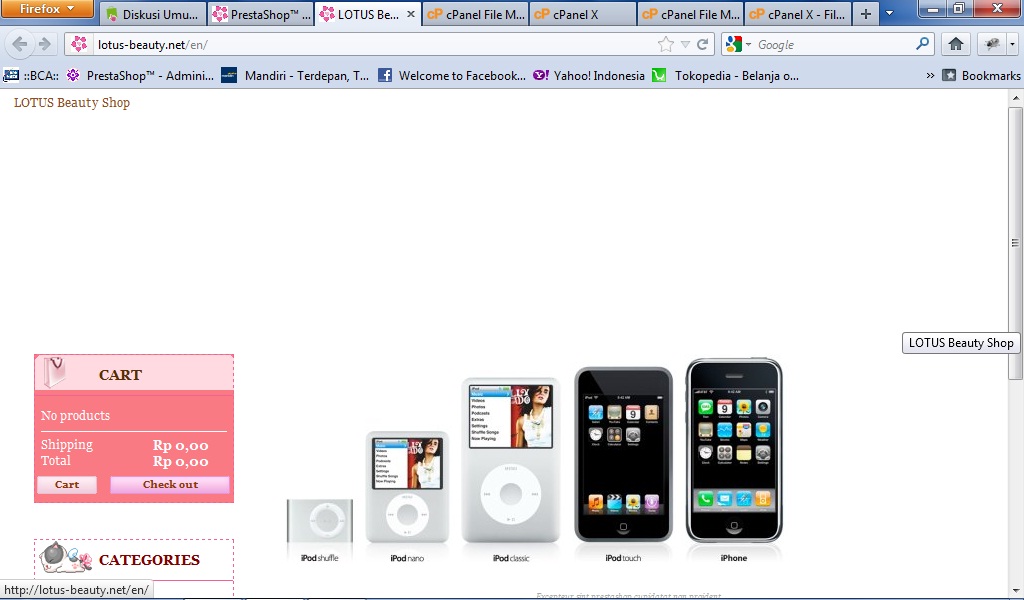Screen dimensions: 1024x600
Task: Open the dropdown beside the toolbar add-on icon
Action: pos(1012,44)
